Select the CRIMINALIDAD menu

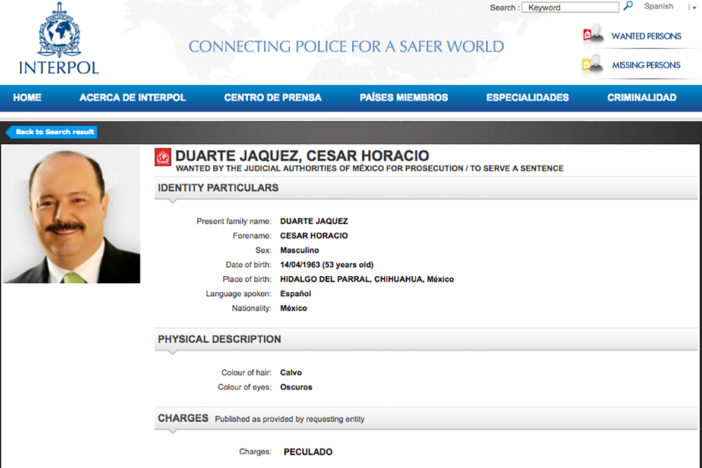click(x=641, y=97)
